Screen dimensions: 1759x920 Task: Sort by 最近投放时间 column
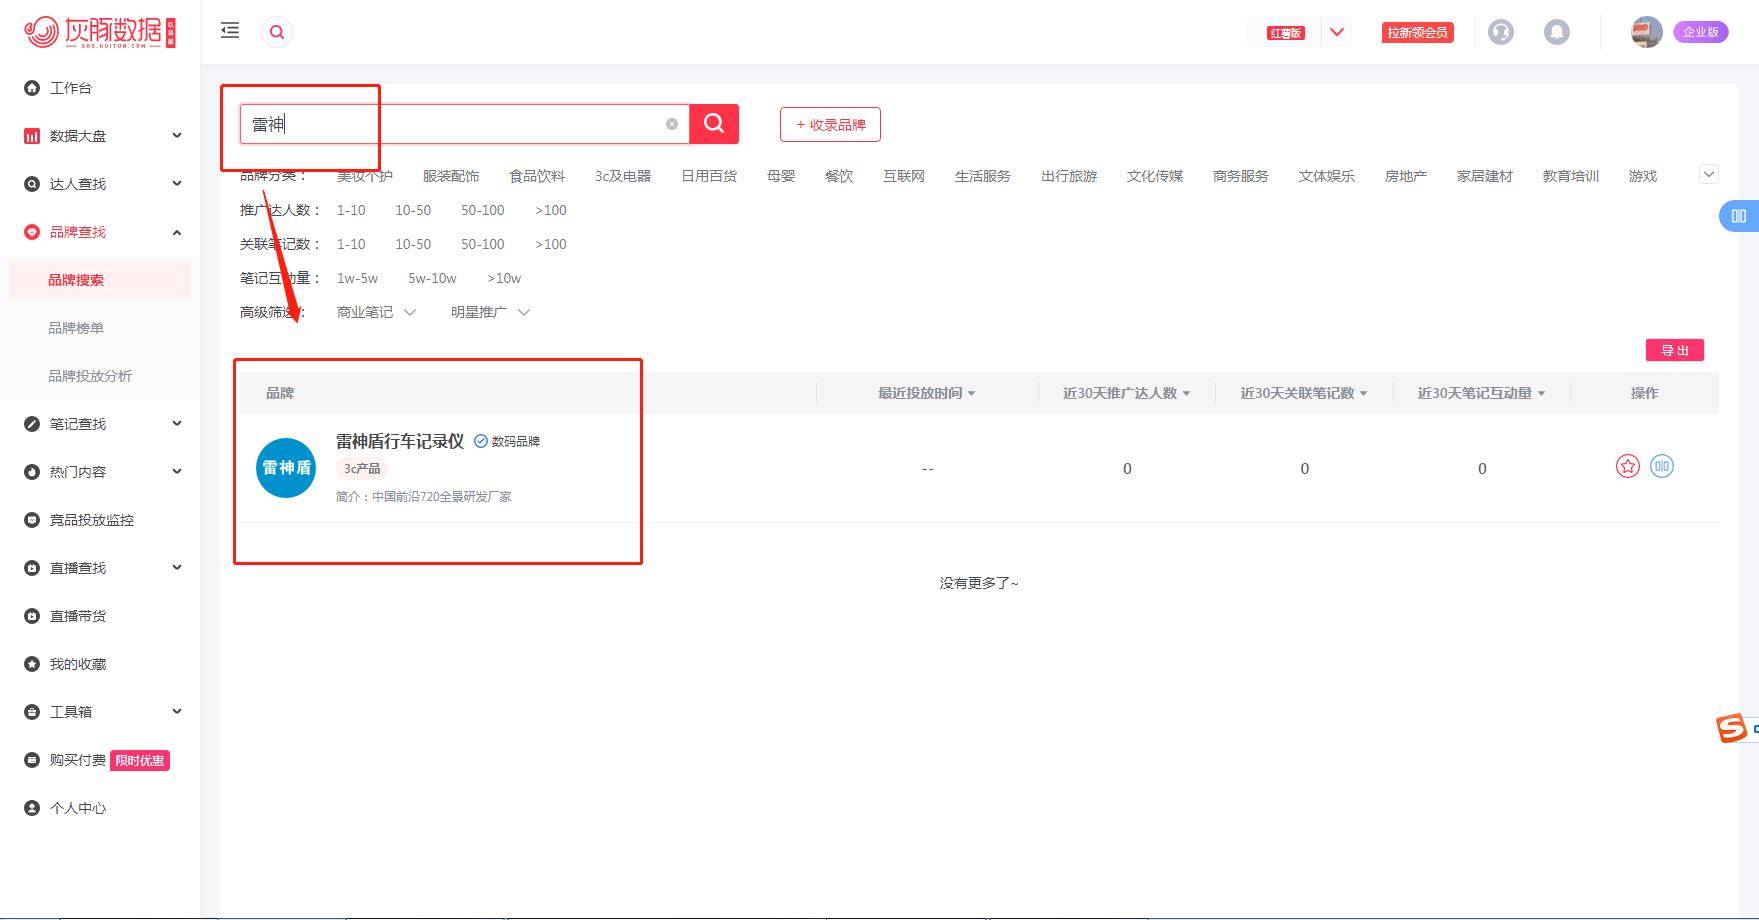tap(927, 393)
